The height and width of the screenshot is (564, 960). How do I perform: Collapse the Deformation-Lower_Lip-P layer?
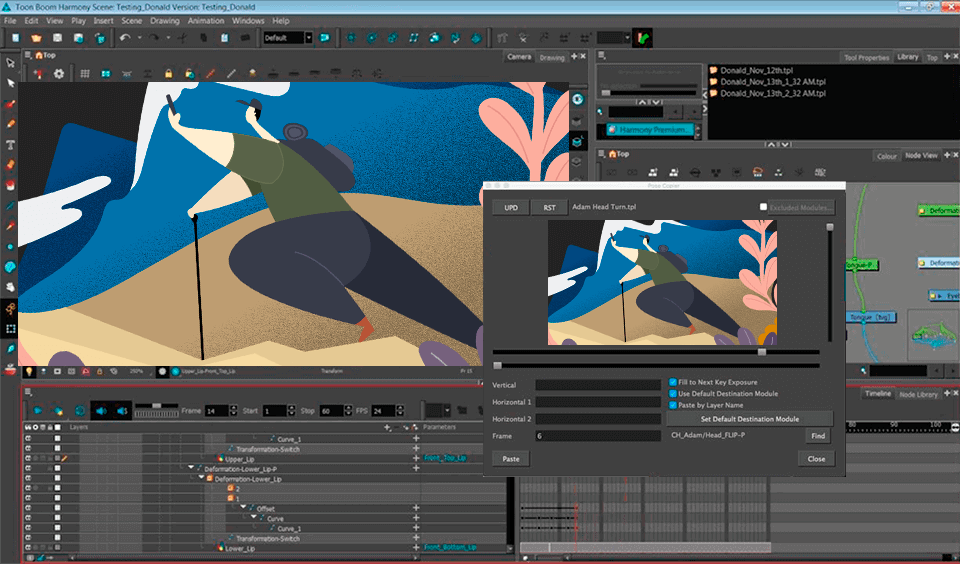pos(191,468)
